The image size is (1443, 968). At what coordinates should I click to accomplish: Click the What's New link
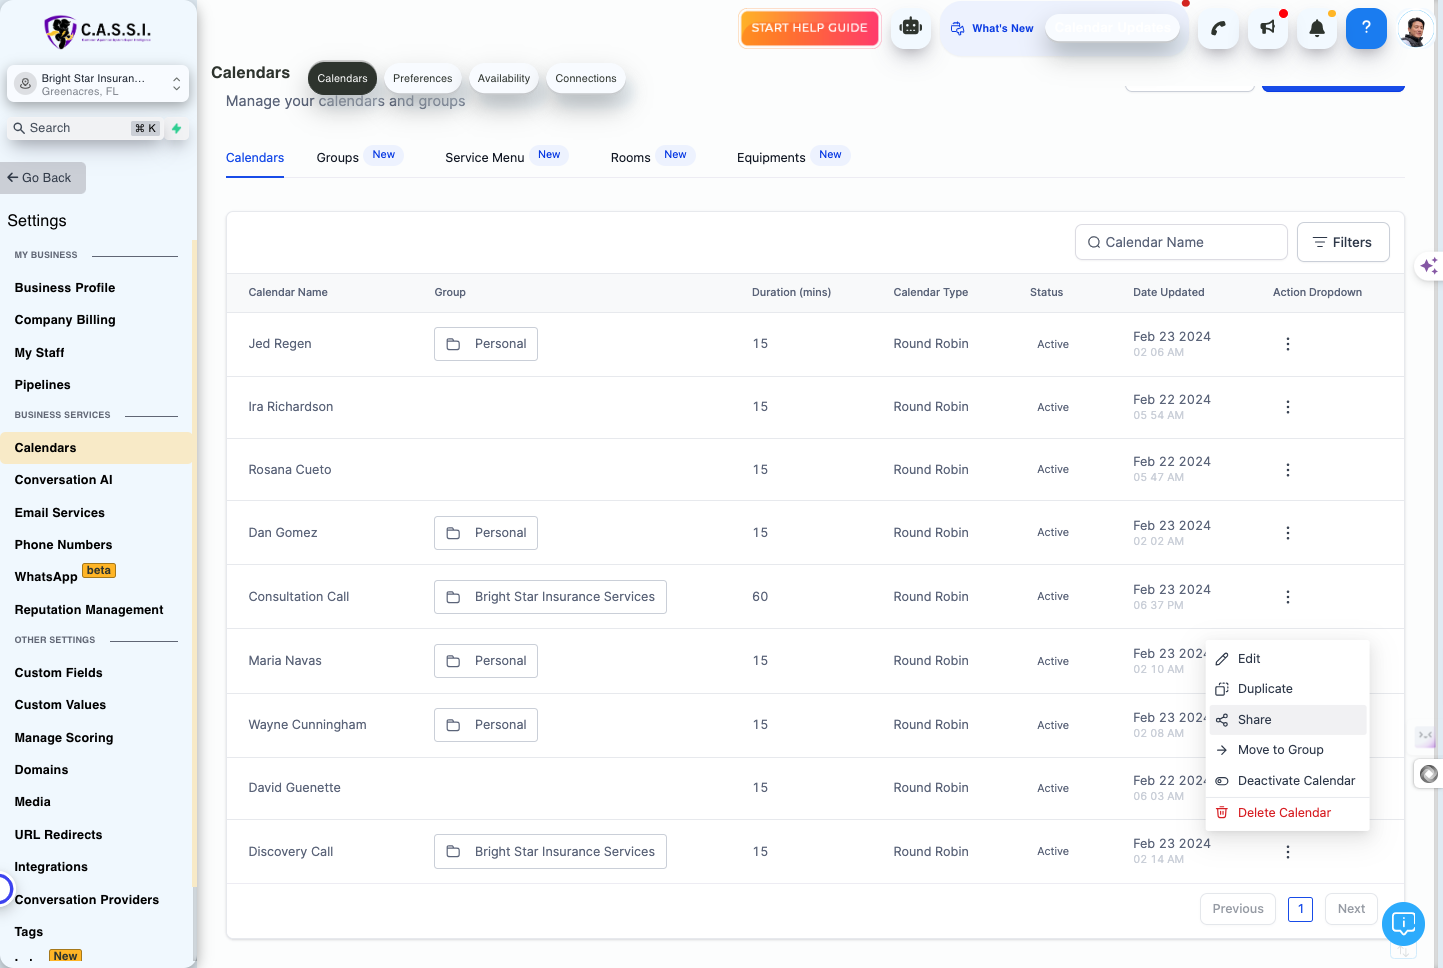992,28
